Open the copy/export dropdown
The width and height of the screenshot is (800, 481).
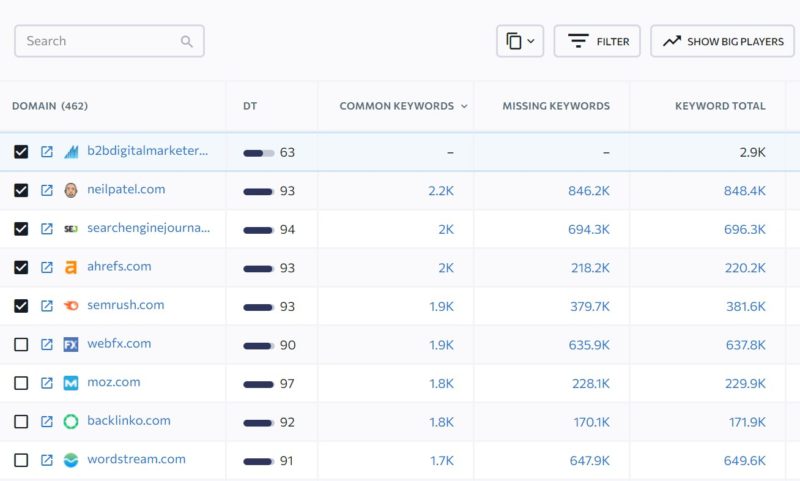click(520, 41)
